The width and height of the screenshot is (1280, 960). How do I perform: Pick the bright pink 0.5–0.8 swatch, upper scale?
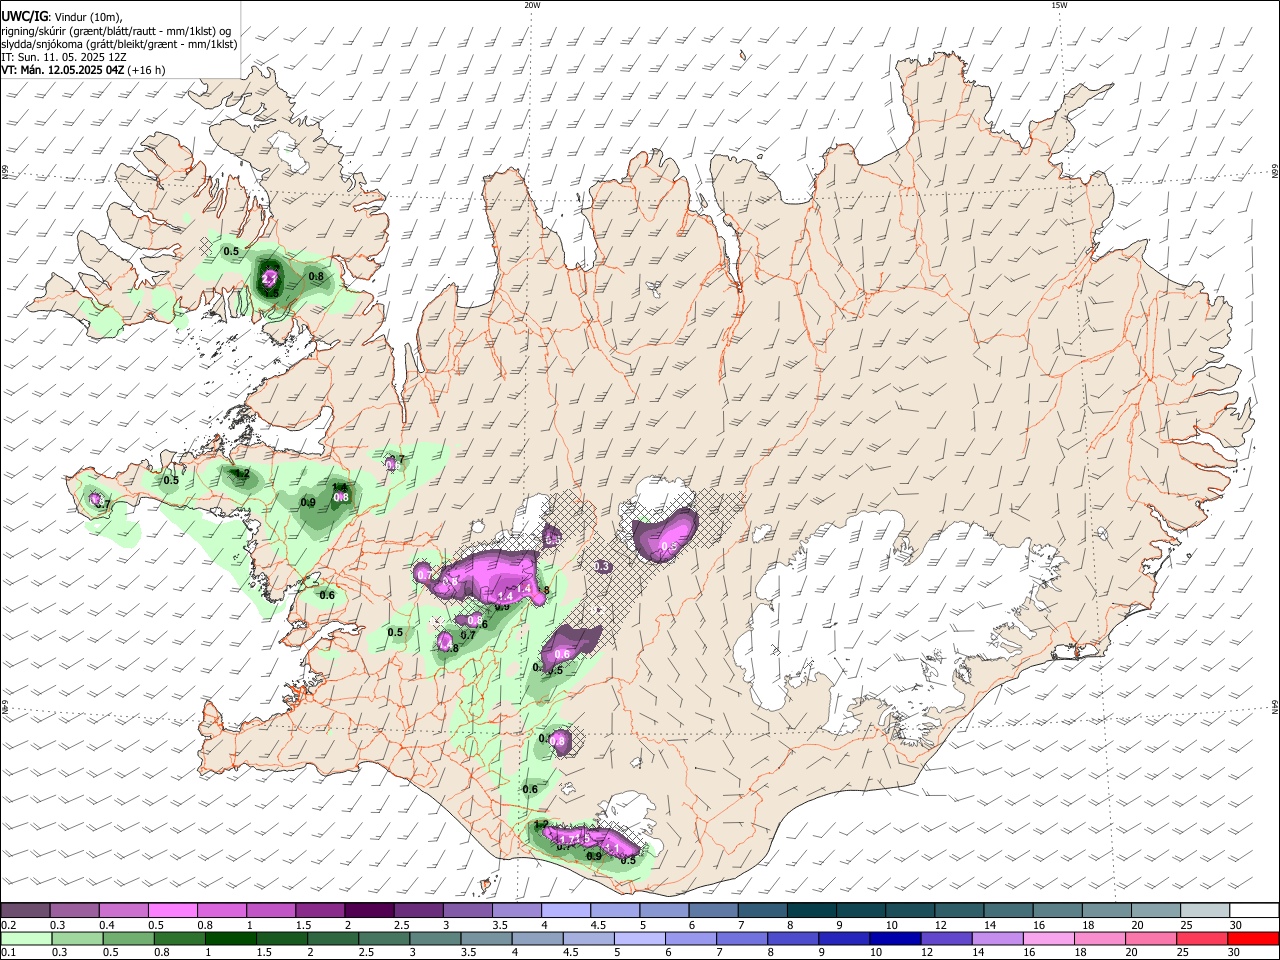[x=173, y=910]
